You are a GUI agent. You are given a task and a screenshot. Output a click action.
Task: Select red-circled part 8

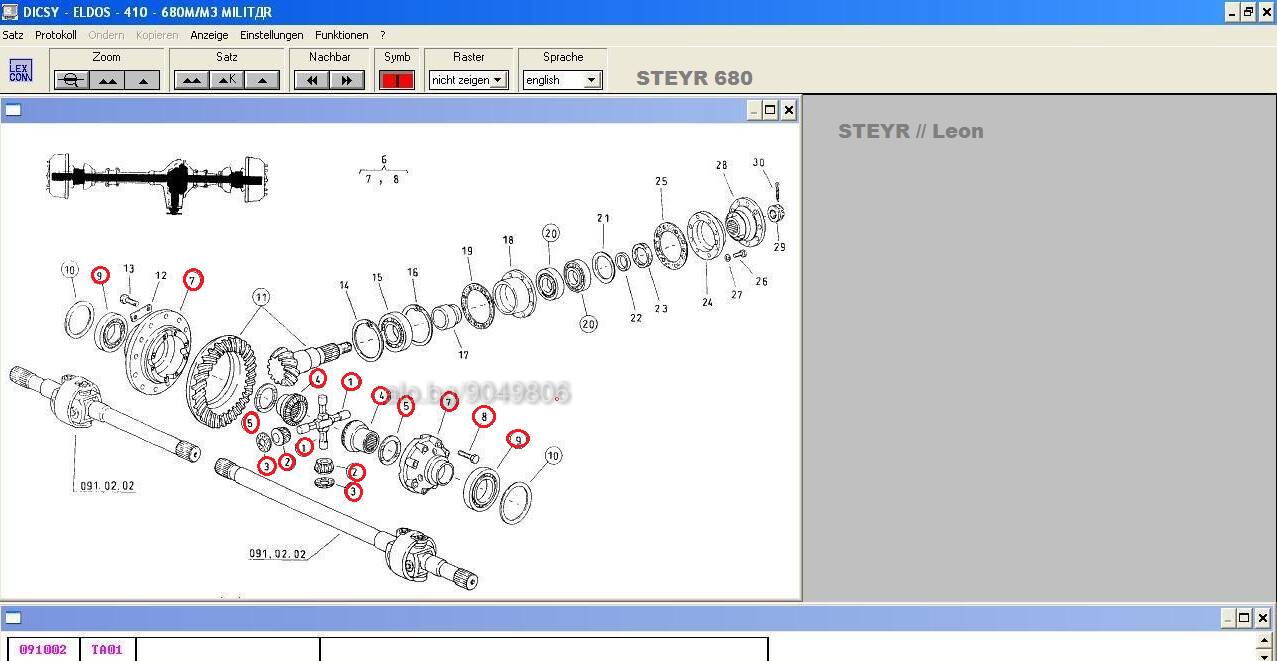(484, 416)
